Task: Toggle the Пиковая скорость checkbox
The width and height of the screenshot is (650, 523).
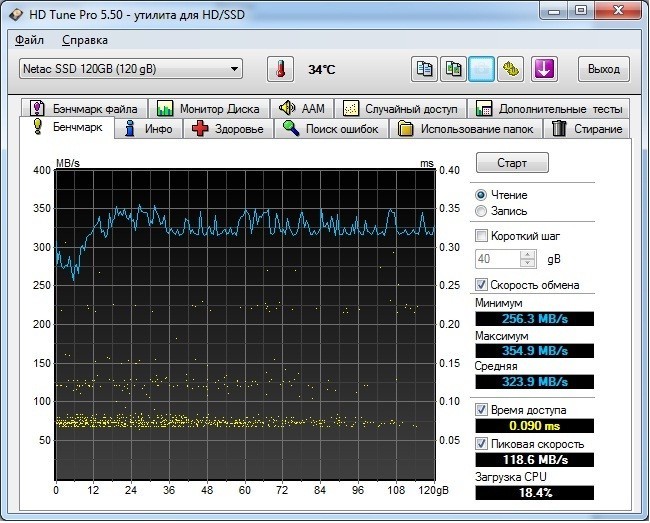Action: [x=481, y=444]
